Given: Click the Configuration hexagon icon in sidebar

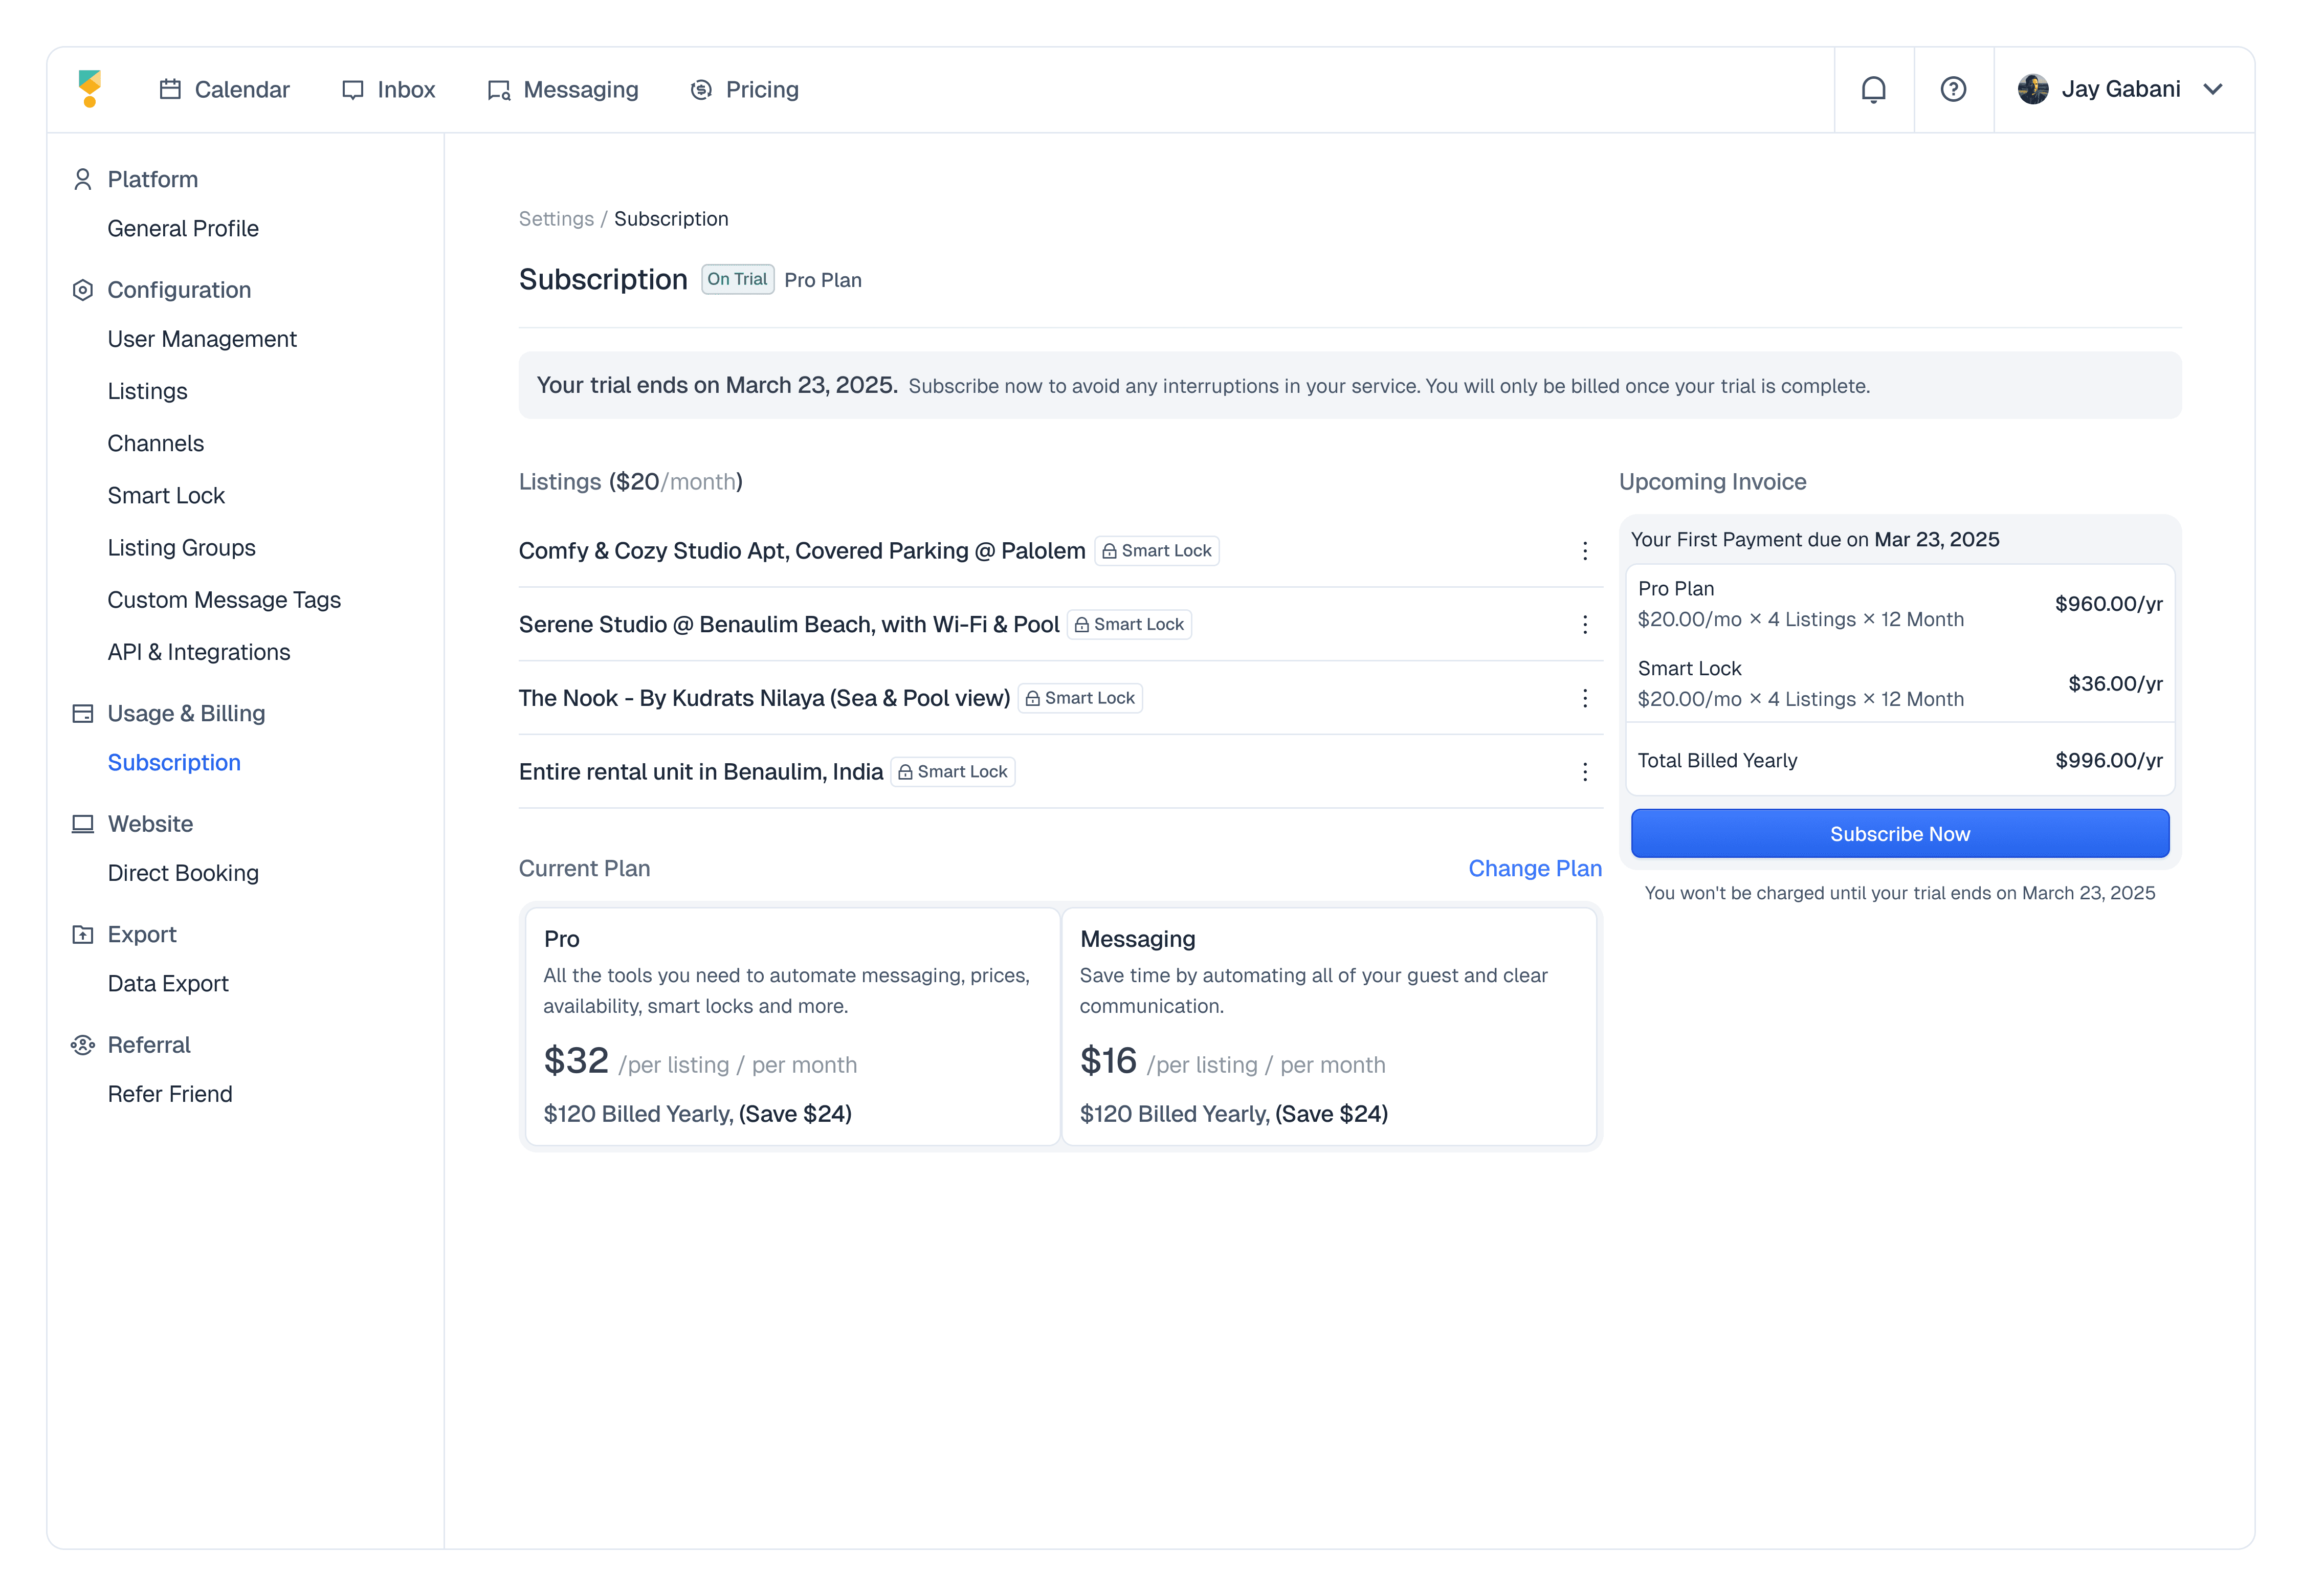Looking at the screenshot, I should (83, 290).
